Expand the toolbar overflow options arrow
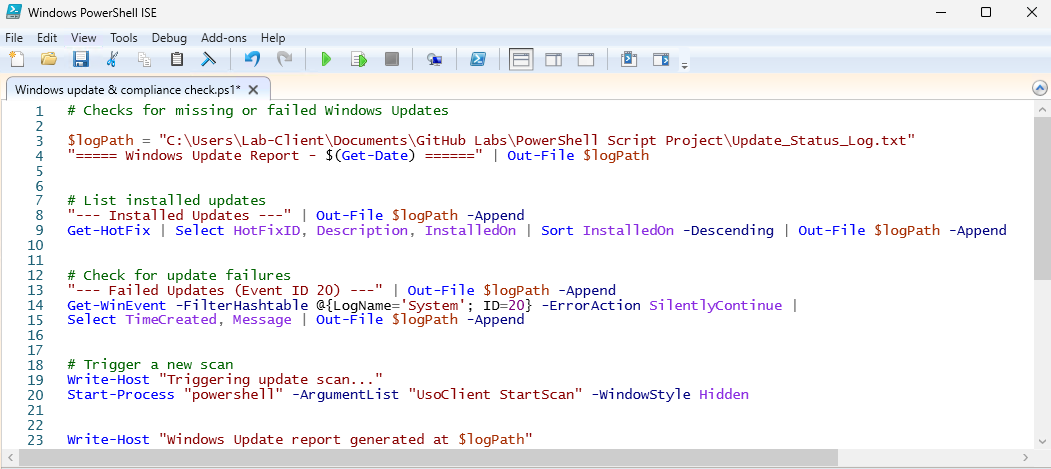 pos(684,66)
